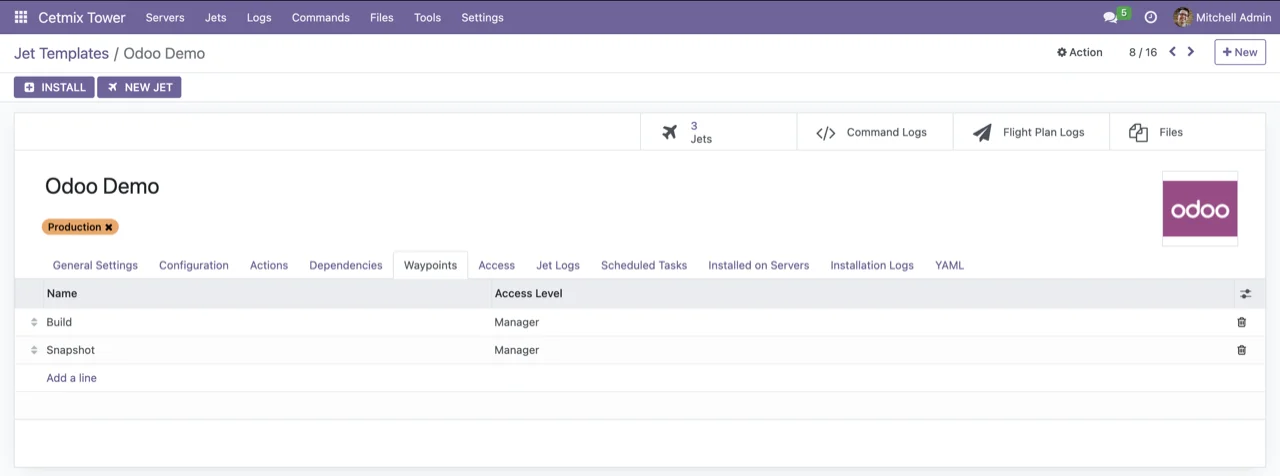1280x476 pixels.
Task: Expand the Servers menu
Action: click(x=165, y=17)
